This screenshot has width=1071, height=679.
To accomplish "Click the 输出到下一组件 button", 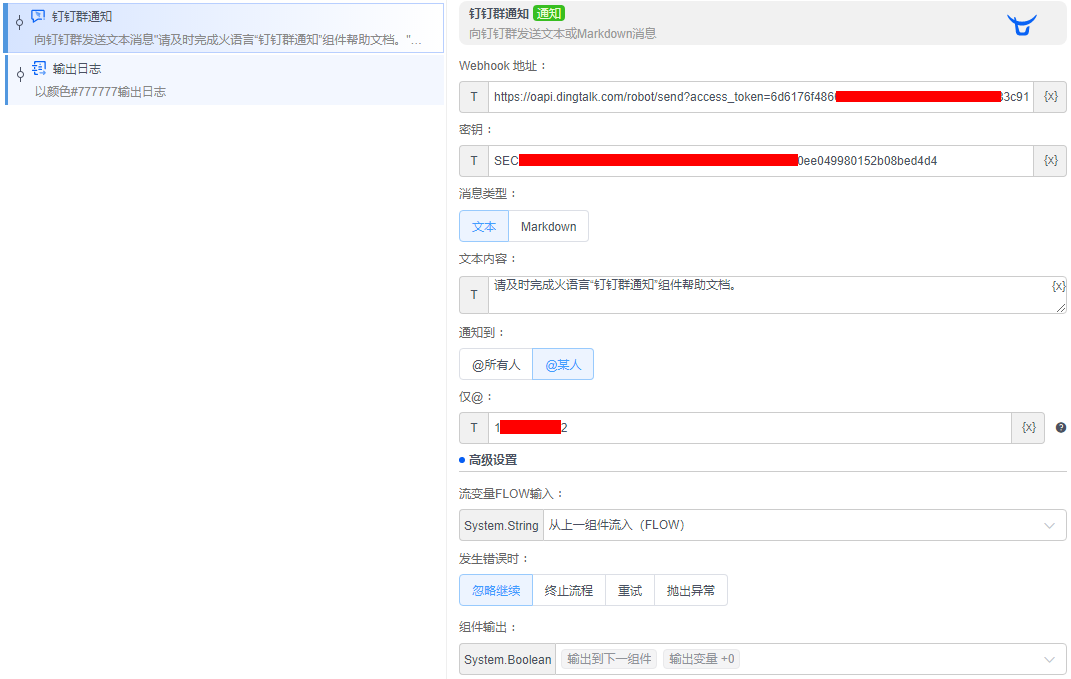I will click(x=608, y=658).
